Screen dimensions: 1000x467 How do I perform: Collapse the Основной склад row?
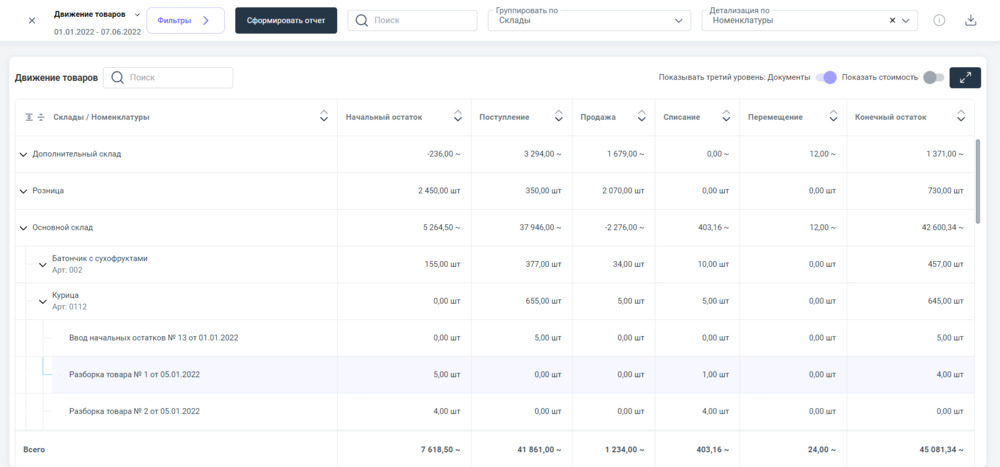24,228
